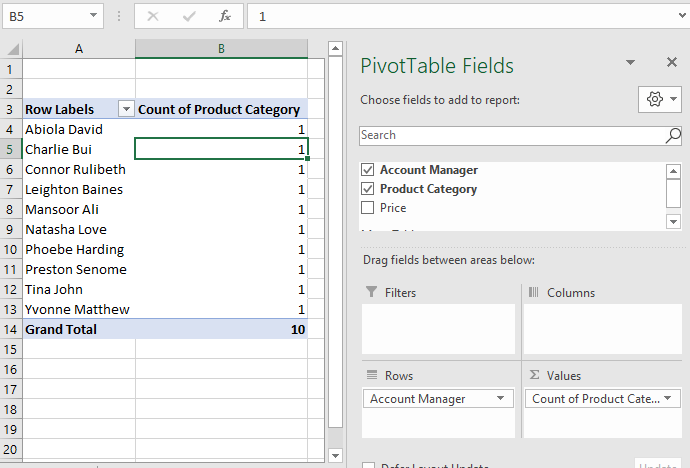Check the Price field checkbox
Screen dimensions: 690x468
[367, 208]
